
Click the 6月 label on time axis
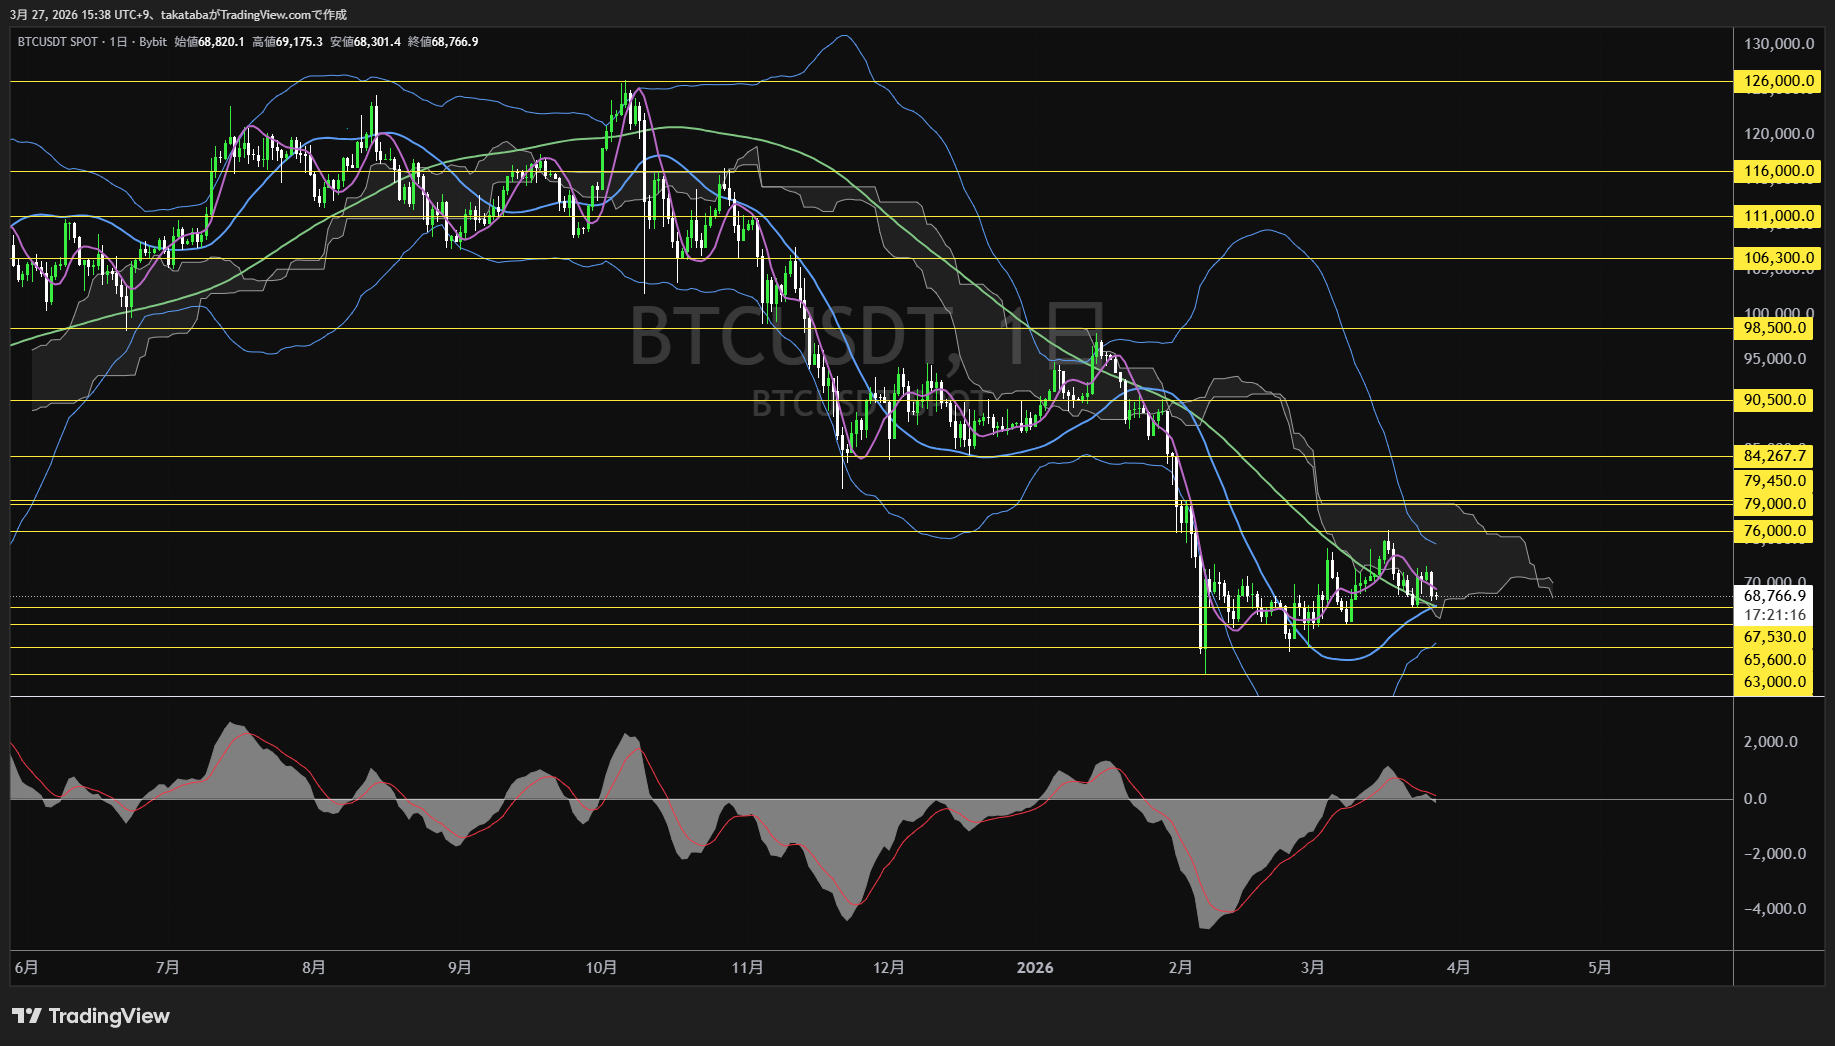tap(27, 968)
